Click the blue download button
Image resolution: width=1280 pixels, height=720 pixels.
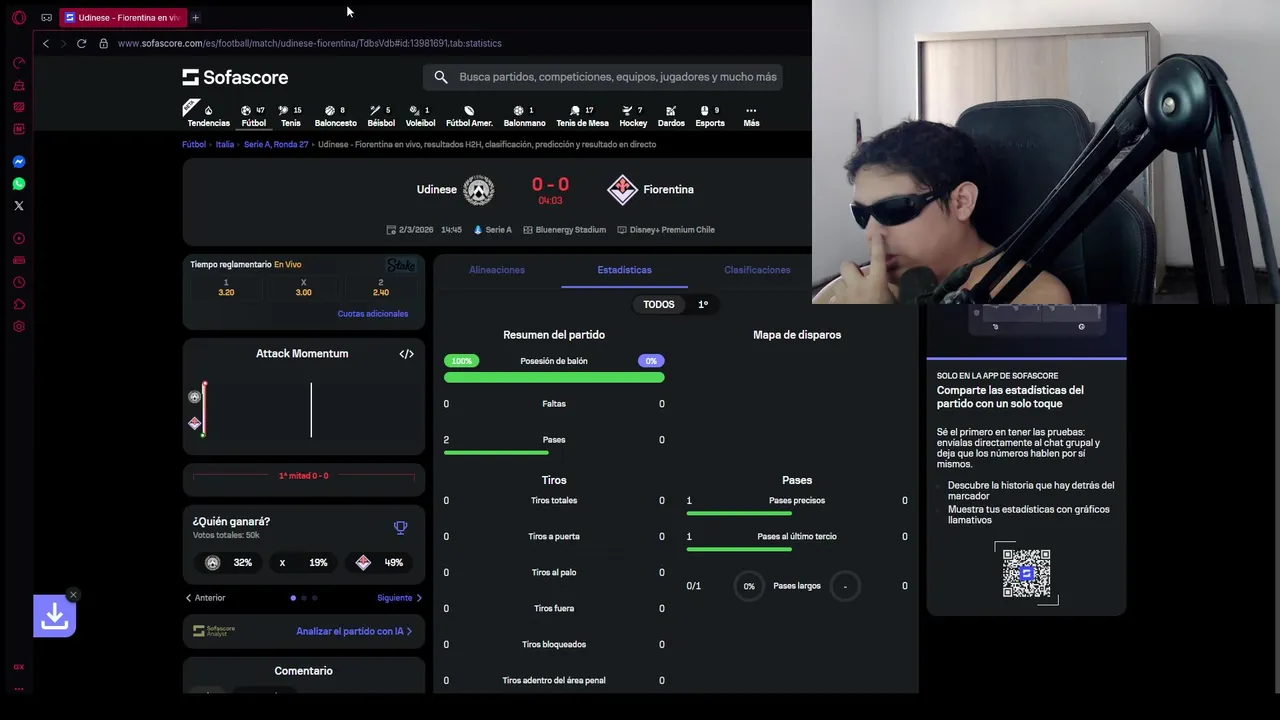[x=54, y=616]
